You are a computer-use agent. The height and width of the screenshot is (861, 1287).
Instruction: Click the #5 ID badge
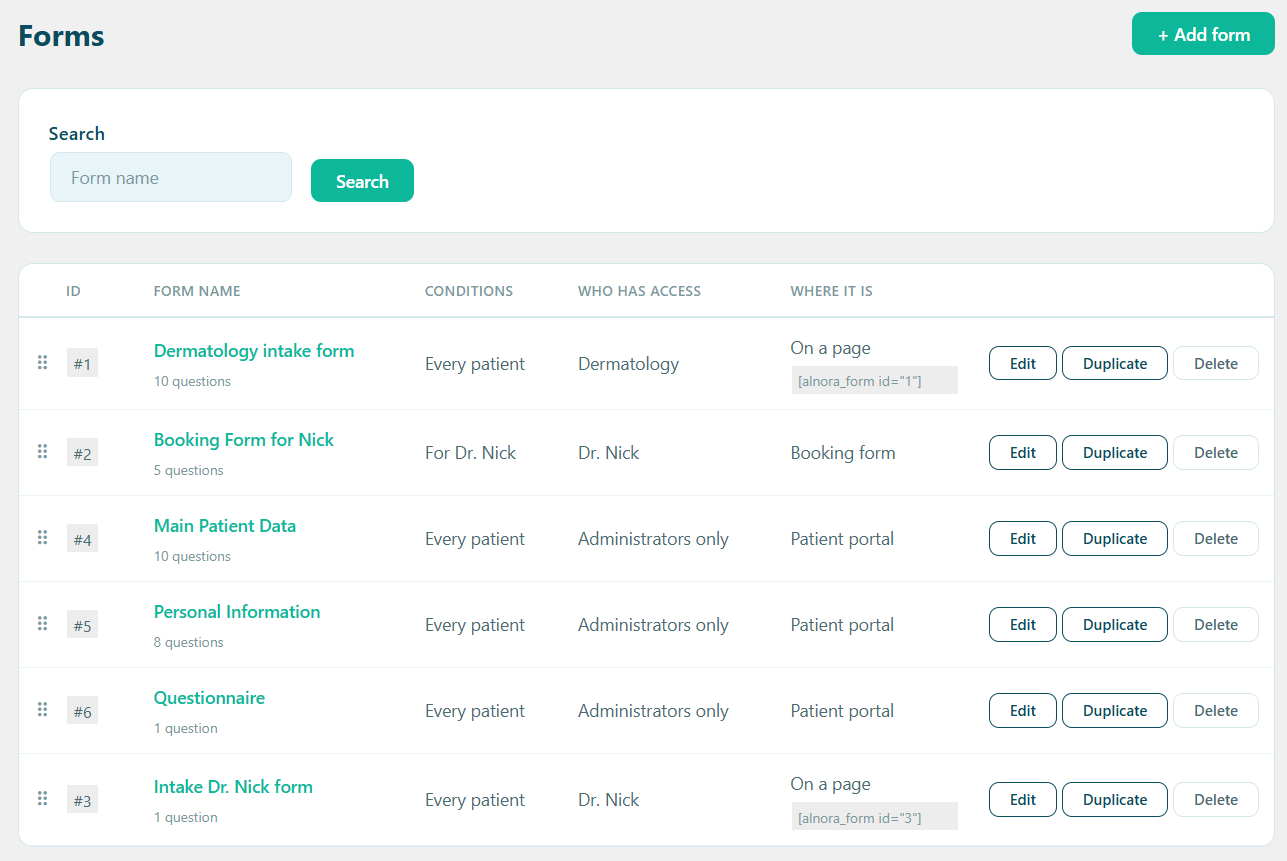(82, 625)
